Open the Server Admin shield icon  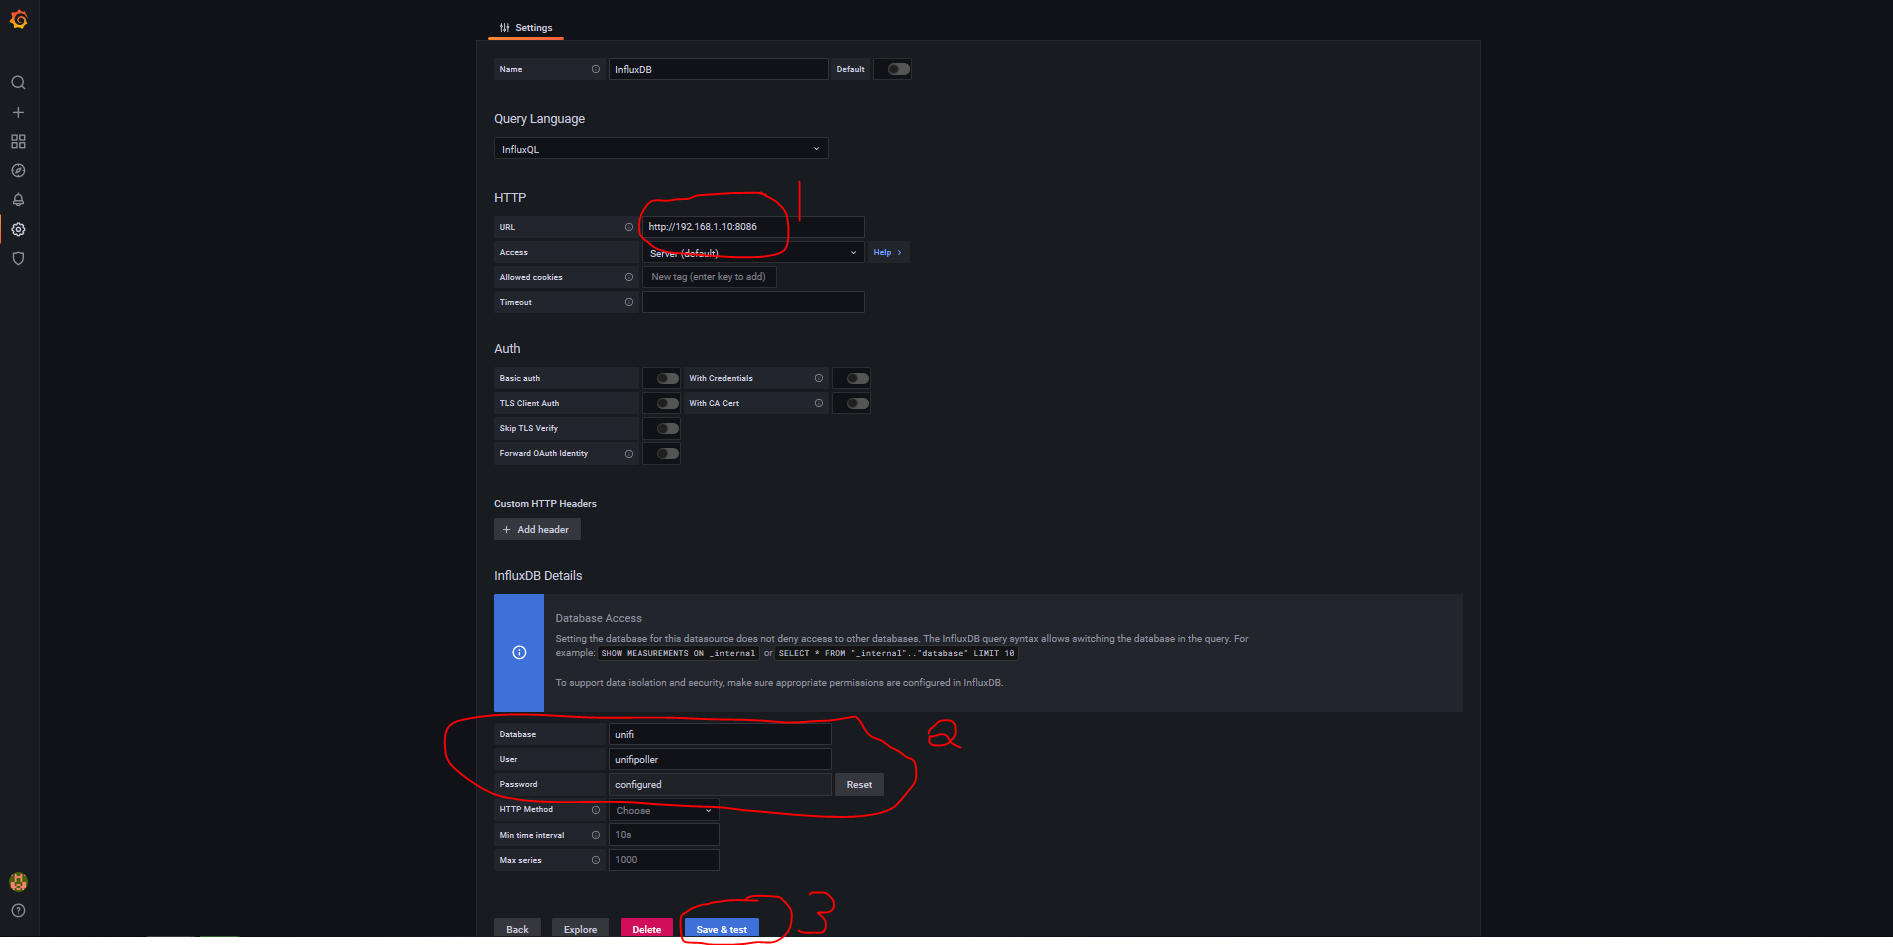18,258
